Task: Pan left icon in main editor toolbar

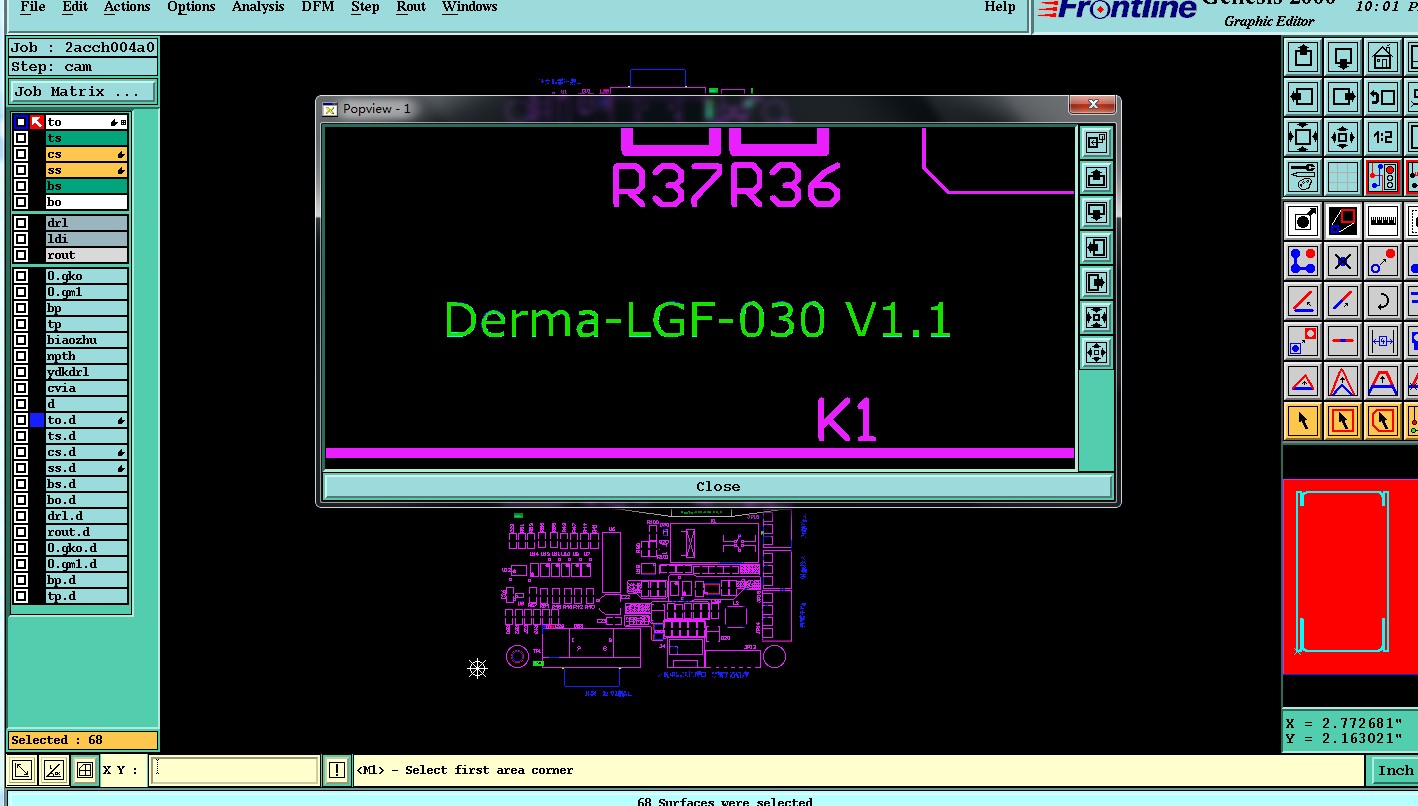Action: pos(1303,97)
